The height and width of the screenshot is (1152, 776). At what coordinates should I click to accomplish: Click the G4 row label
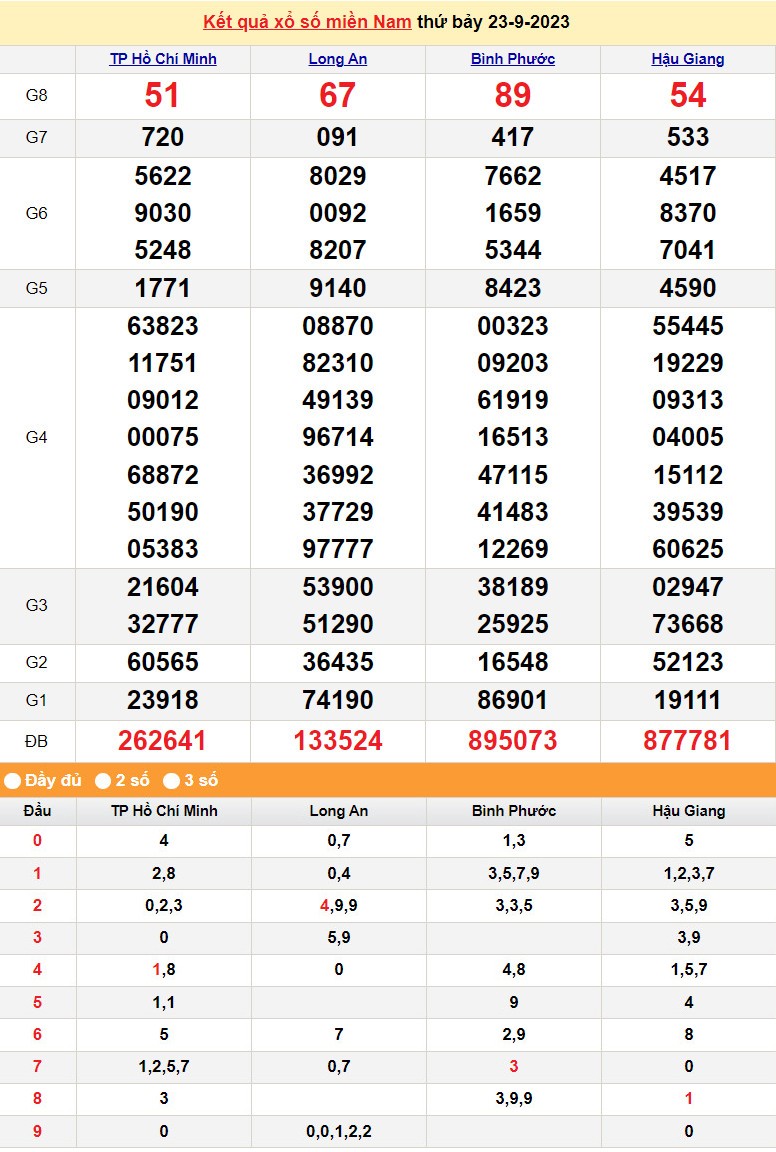pyautogui.click(x=37, y=437)
